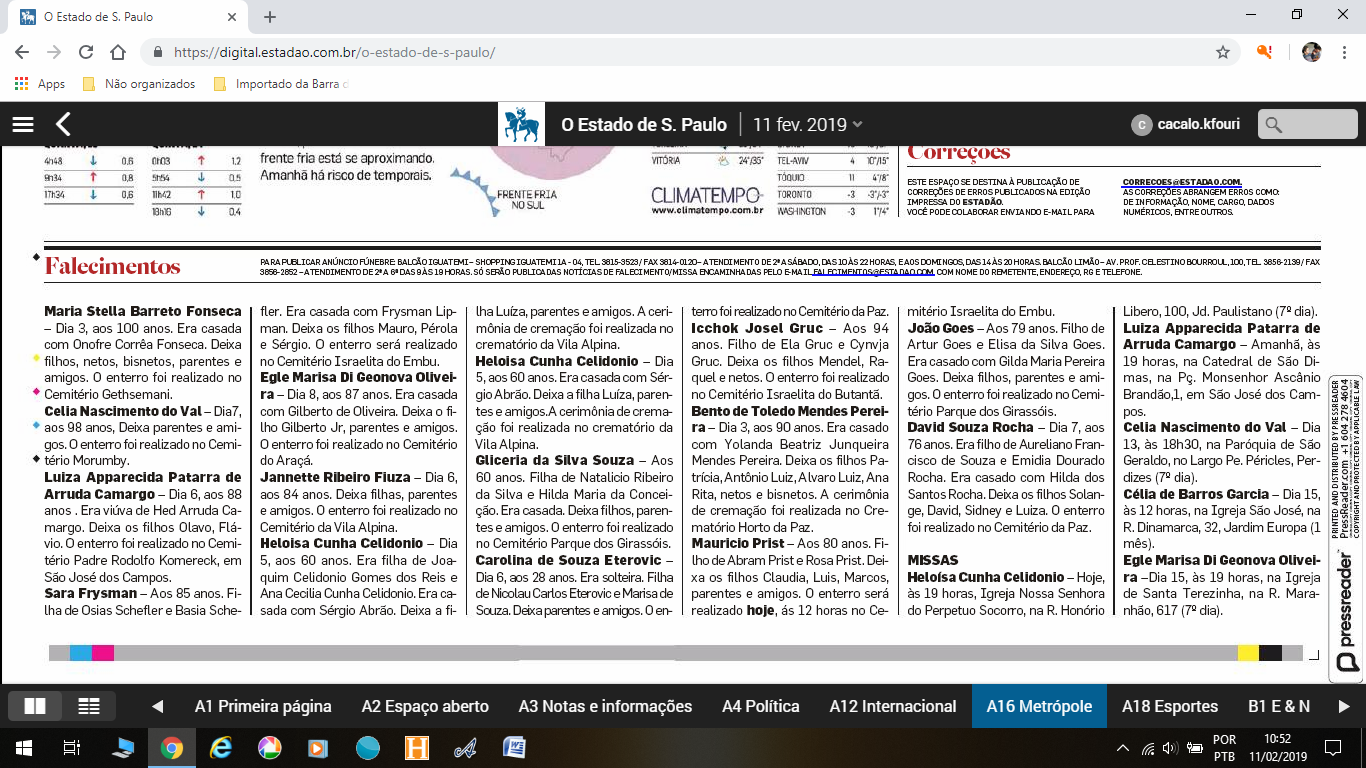
Task: Select the A18 Esportes section tab
Action: tap(1169, 706)
